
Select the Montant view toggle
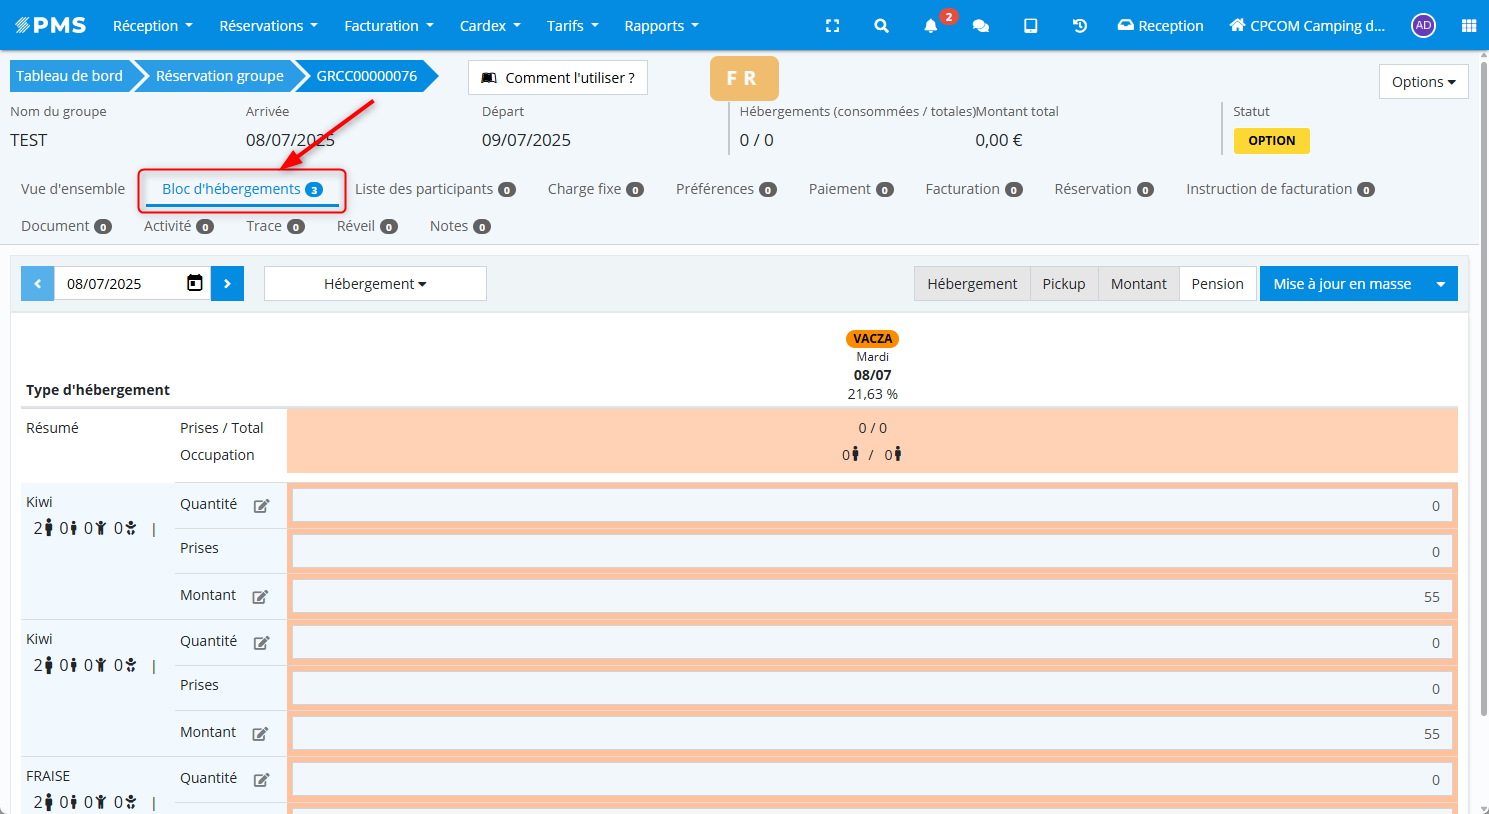tap(1138, 283)
